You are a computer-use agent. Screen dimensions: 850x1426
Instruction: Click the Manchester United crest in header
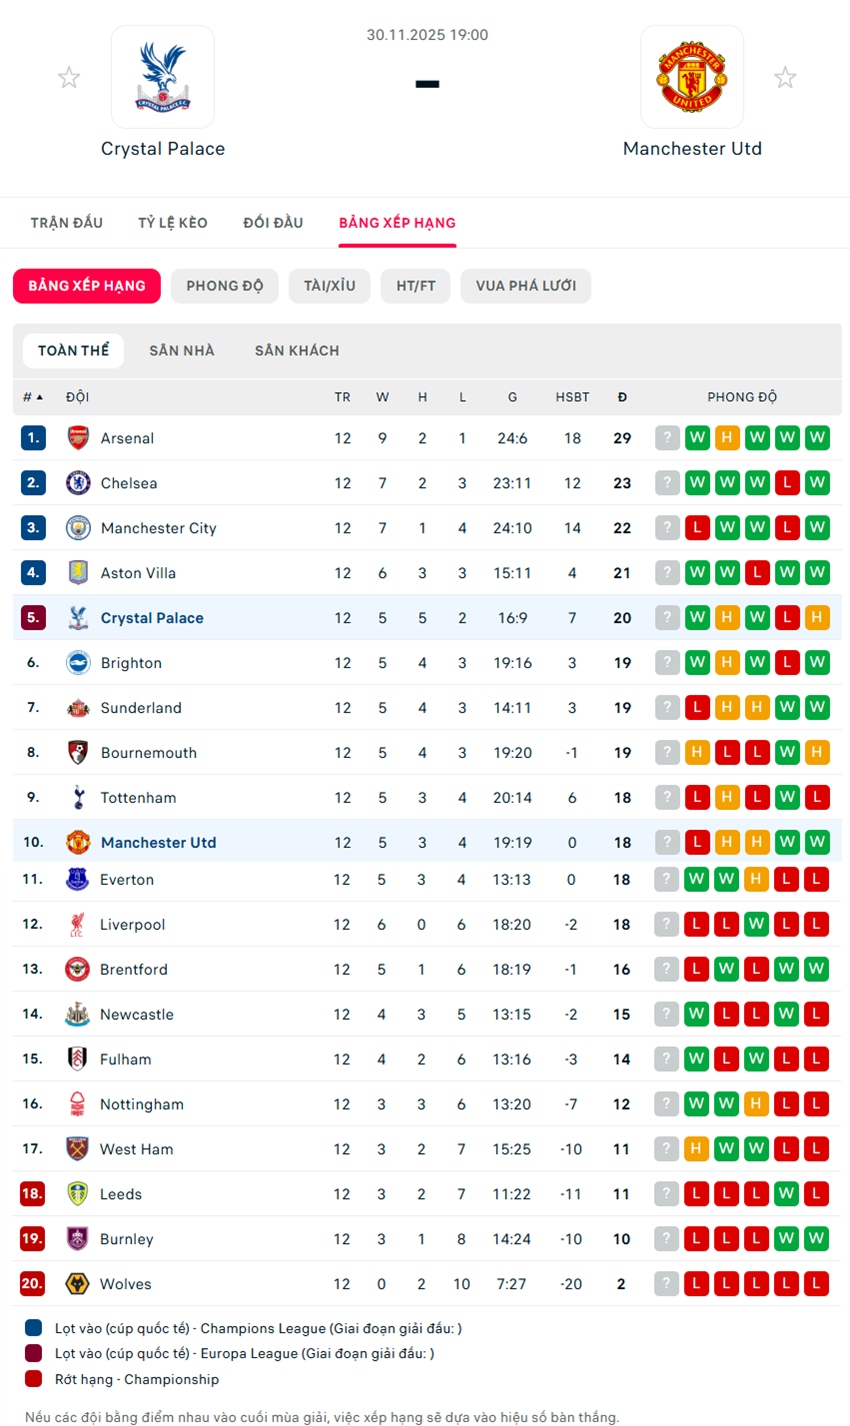[691, 77]
